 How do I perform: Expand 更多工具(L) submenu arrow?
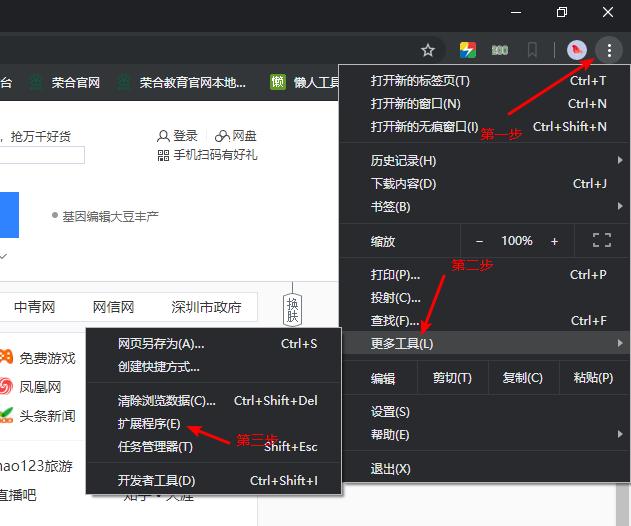click(x=620, y=343)
